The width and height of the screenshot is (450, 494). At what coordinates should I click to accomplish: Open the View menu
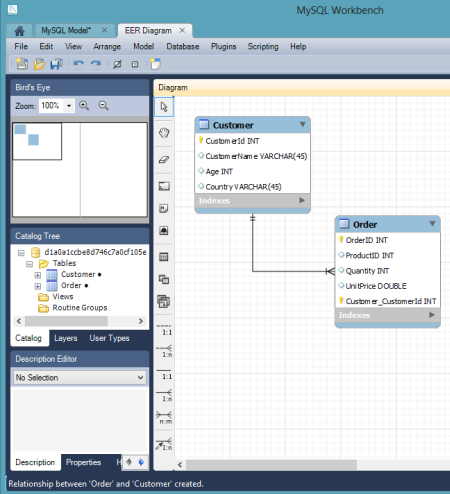pos(73,46)
